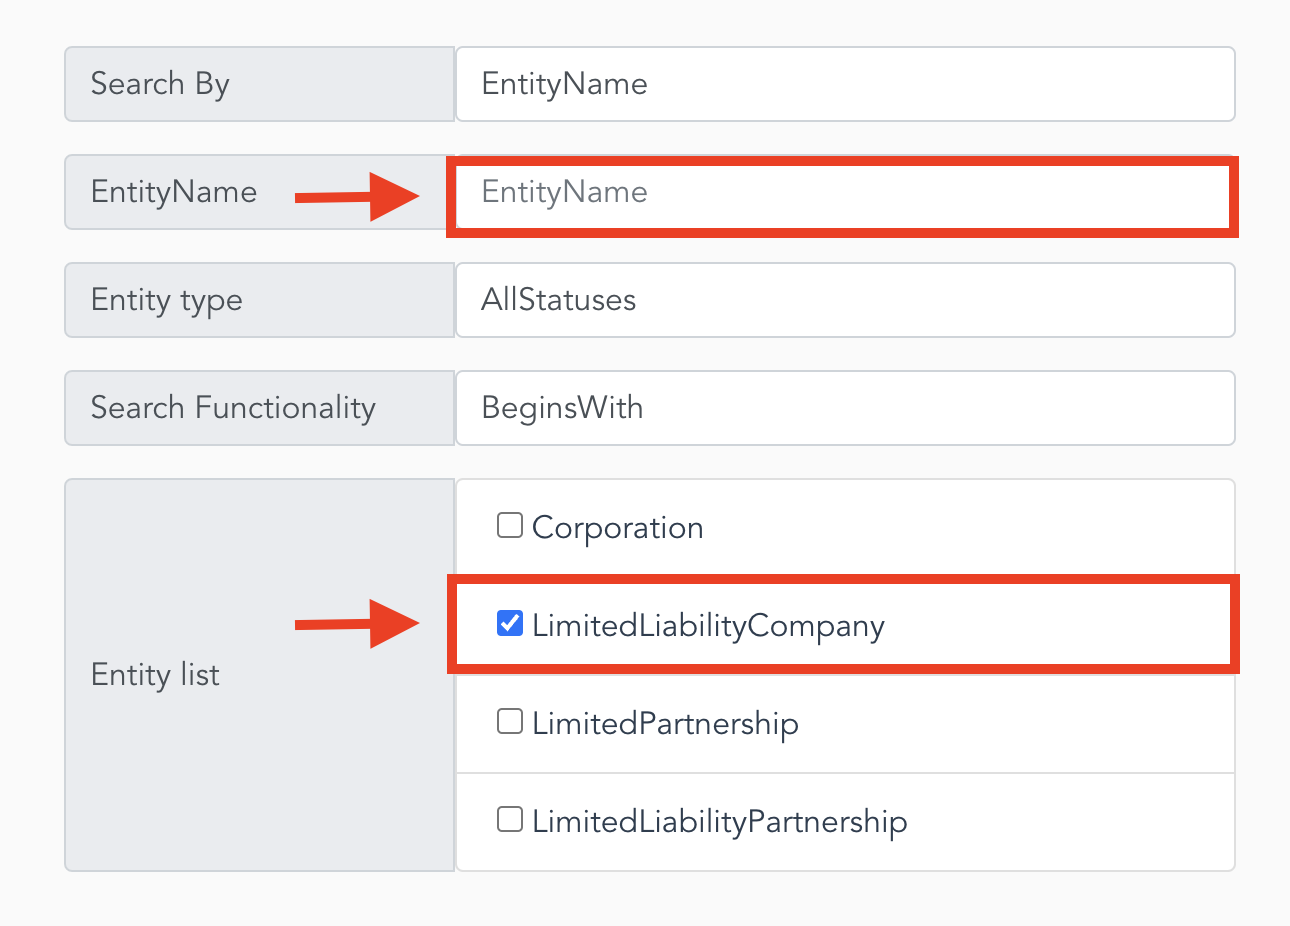
Task: Click the Entity type field label
Action: (x=167, y=300)
